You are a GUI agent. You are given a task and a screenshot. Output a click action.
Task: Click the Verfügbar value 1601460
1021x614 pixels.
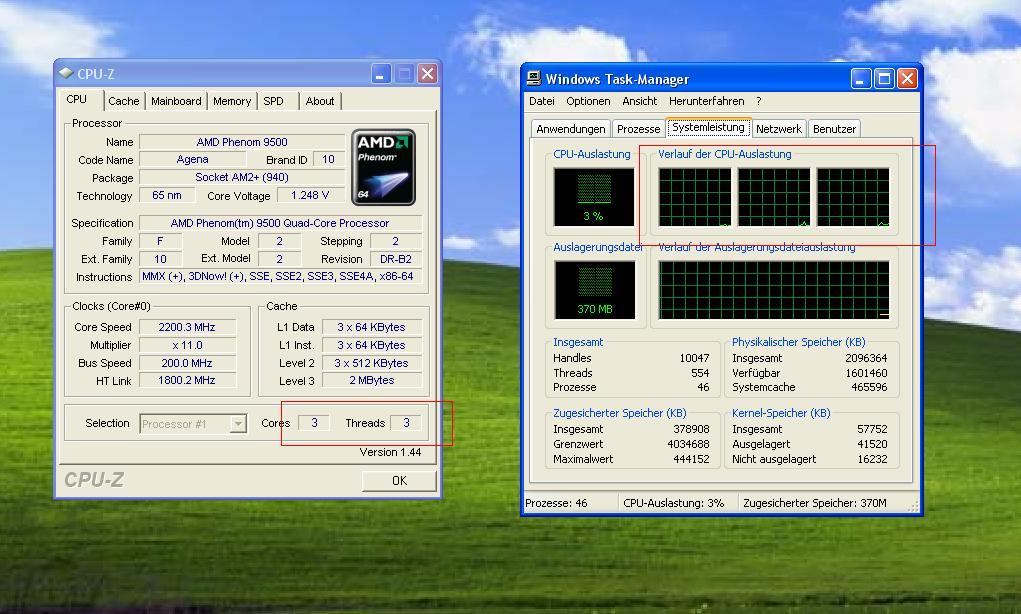pyautogui.click(x=866, y=373)
